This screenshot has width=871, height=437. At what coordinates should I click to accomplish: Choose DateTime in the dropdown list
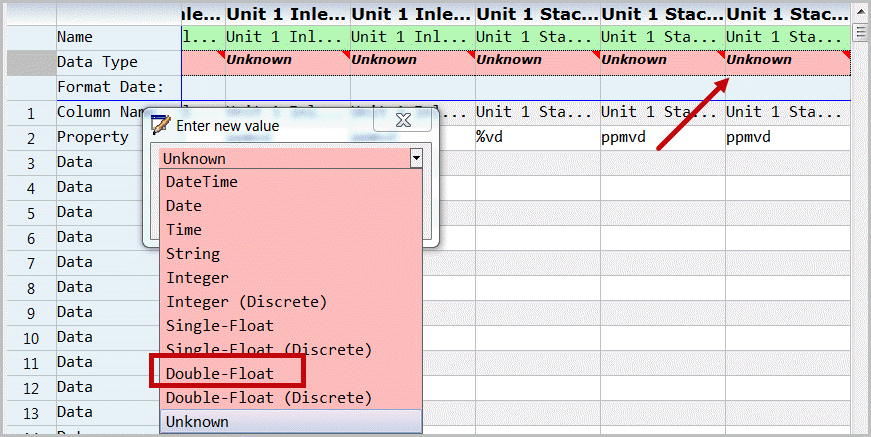201,182
